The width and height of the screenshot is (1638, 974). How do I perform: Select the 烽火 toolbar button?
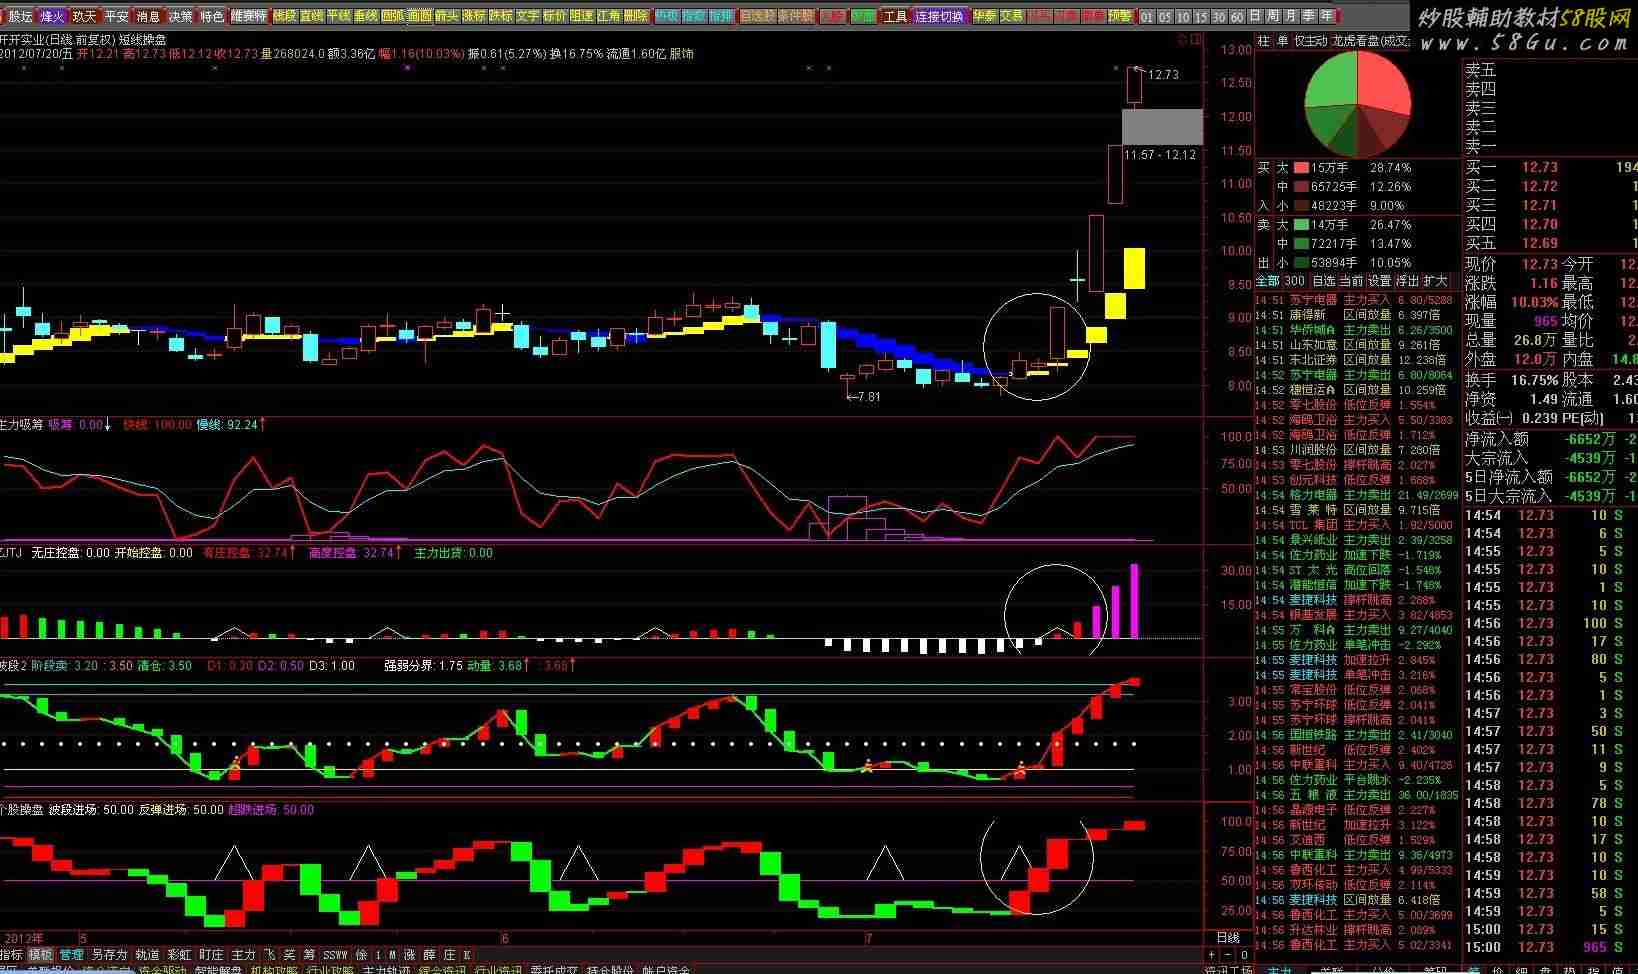52,16
